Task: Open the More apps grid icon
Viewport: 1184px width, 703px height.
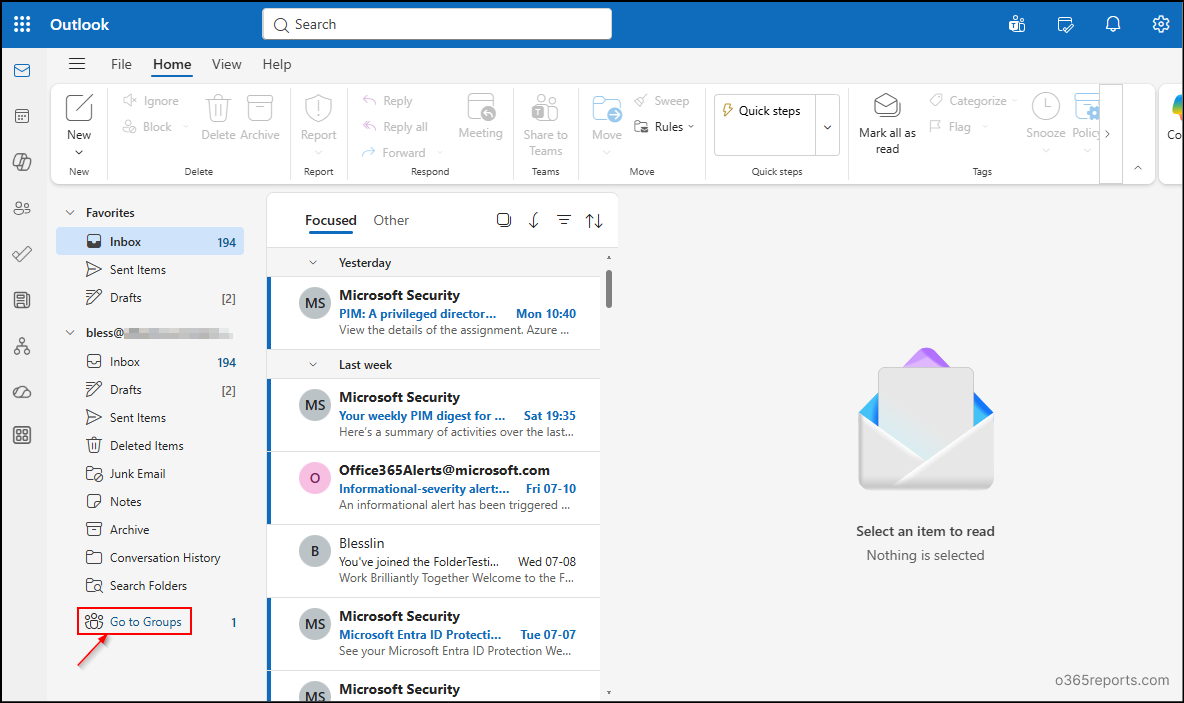Action: click(22, 435)
